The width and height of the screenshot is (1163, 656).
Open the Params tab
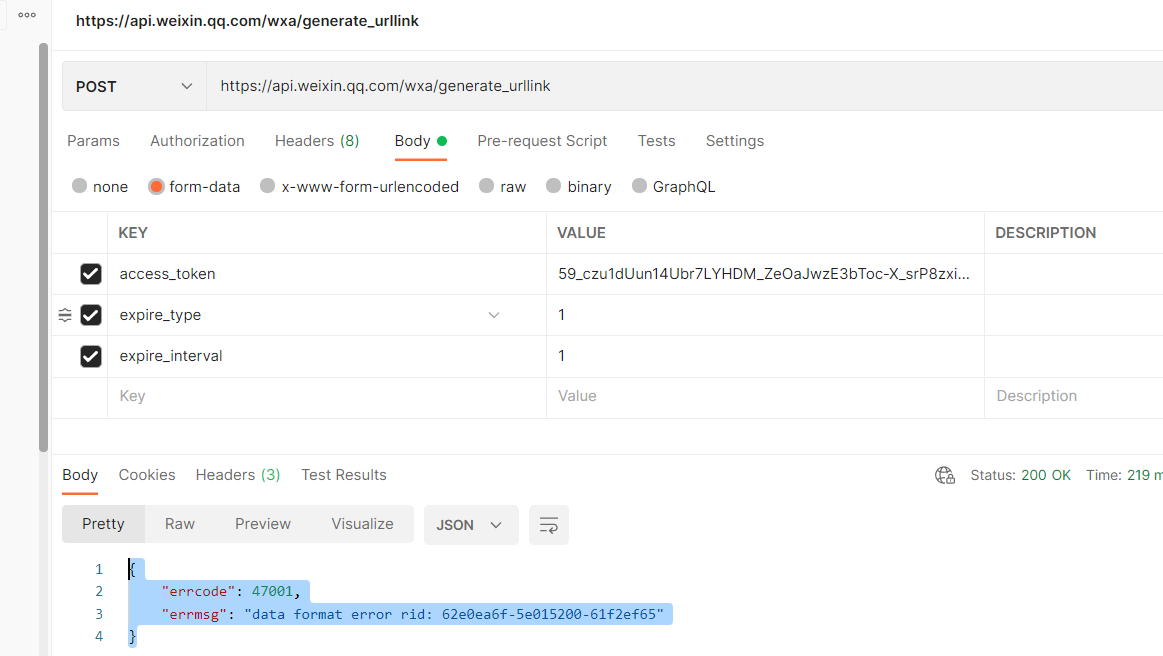93,141
